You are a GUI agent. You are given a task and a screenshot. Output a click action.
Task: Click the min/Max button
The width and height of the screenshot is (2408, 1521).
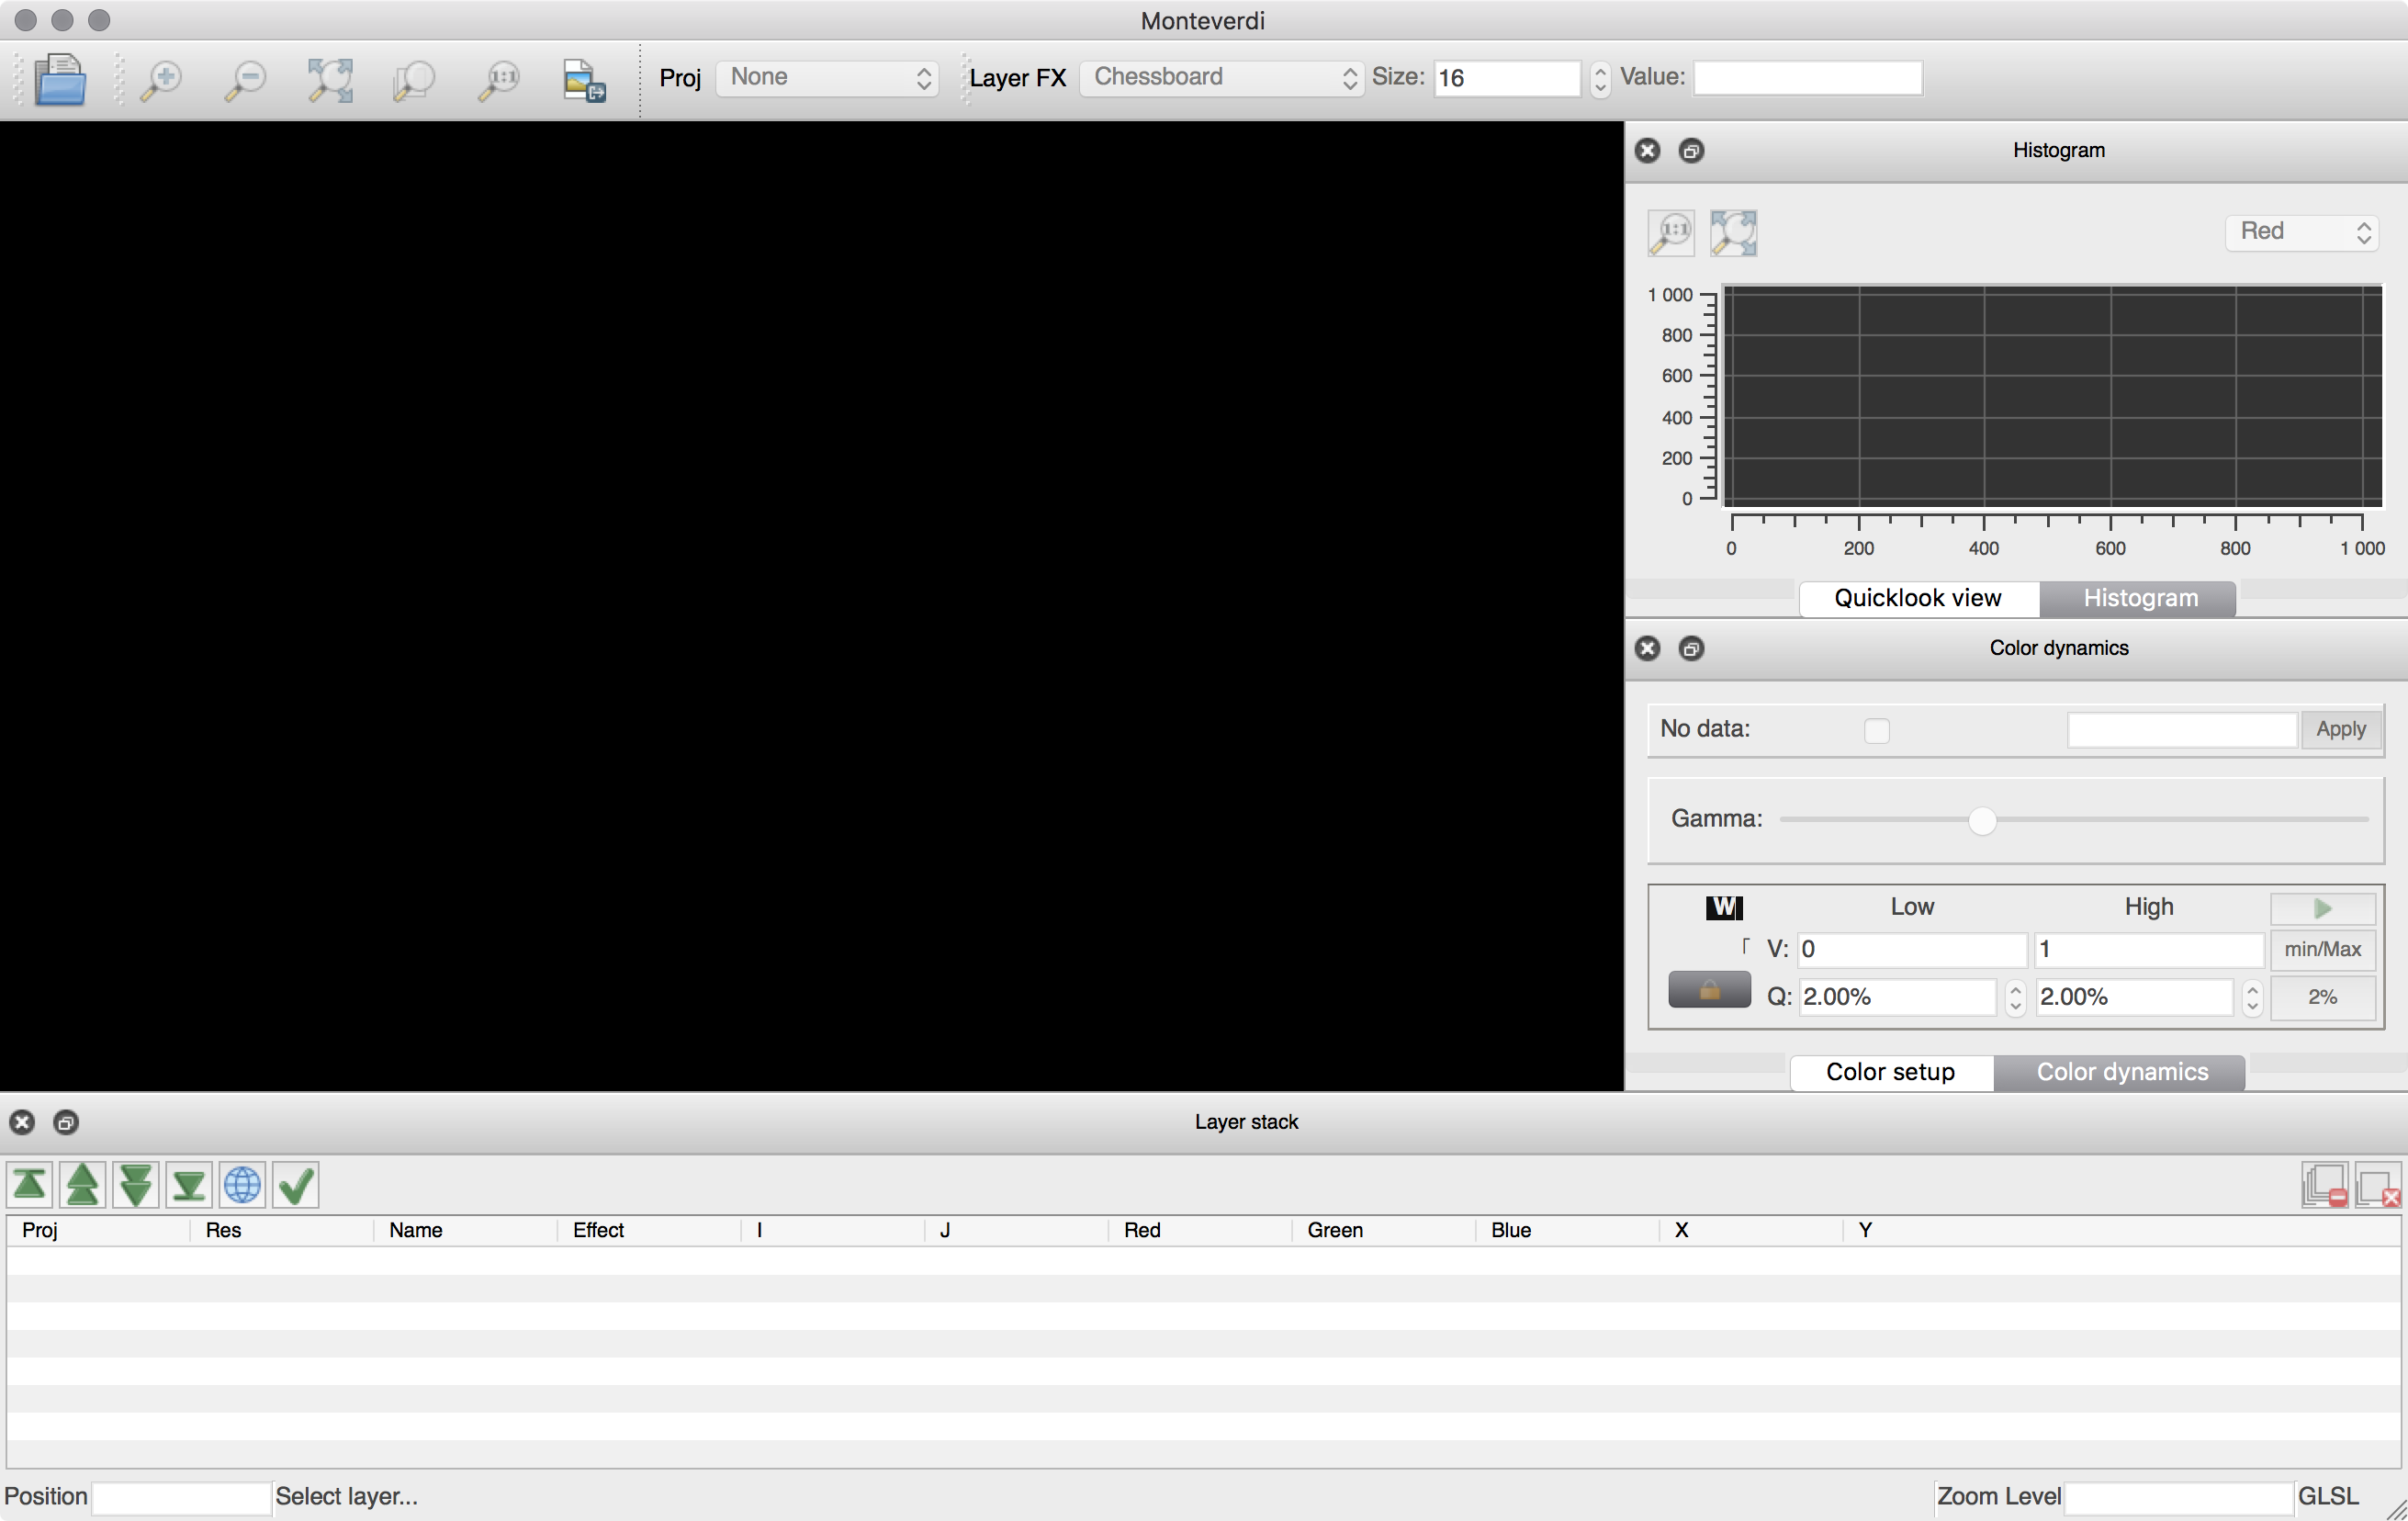pyautogui.click(x=2322, y=950)
